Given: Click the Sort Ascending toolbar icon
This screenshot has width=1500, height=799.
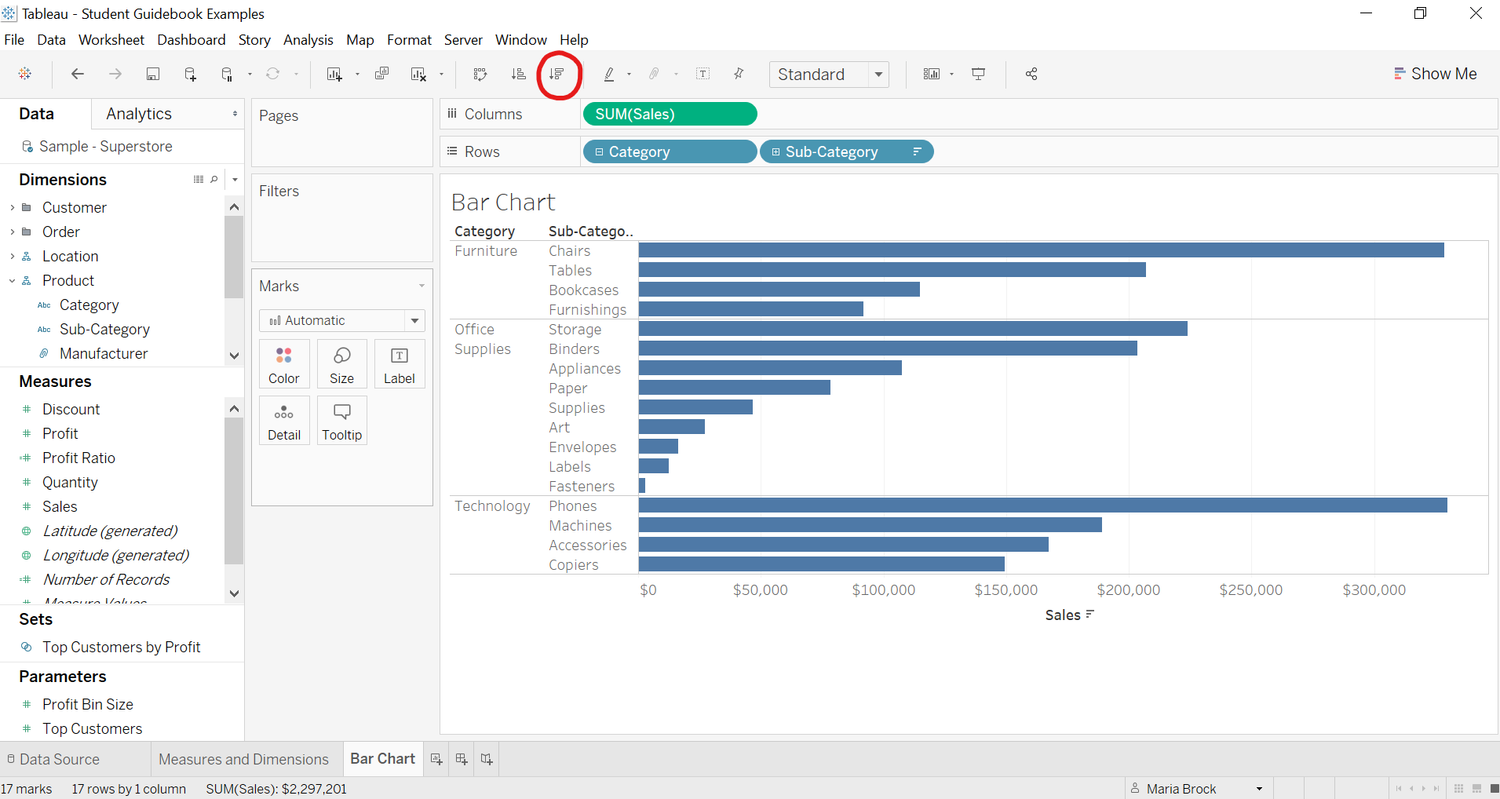Looking at the screenshot, I should [517, 73].
